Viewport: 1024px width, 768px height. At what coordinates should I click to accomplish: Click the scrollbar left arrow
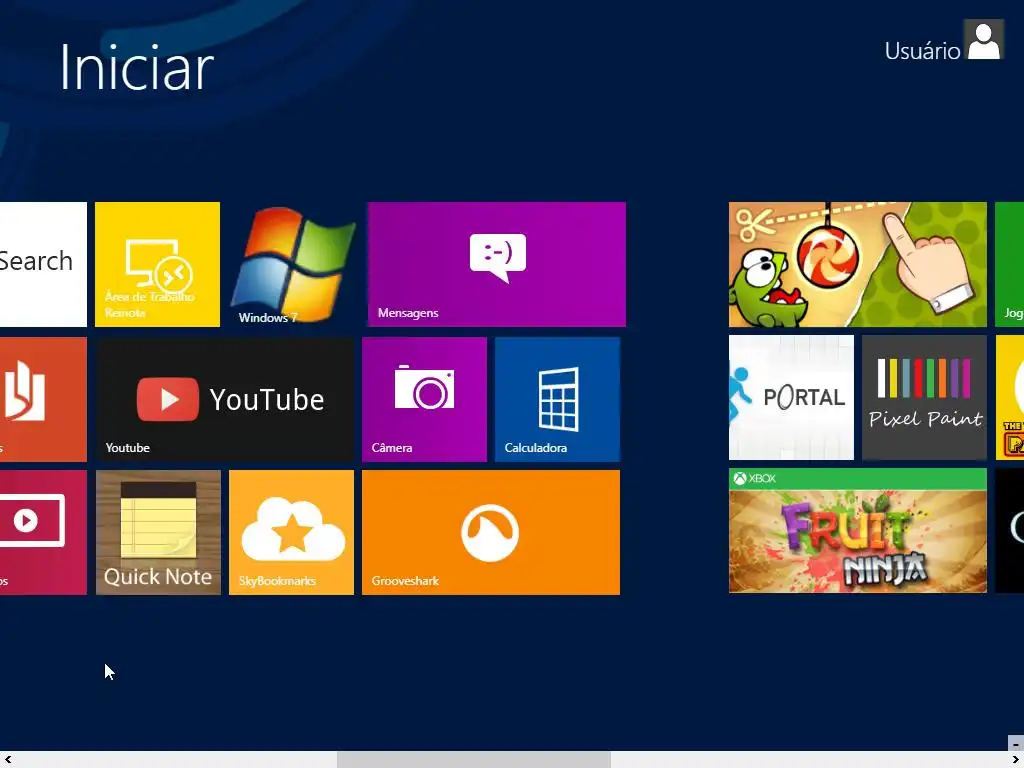click(8, 760)
